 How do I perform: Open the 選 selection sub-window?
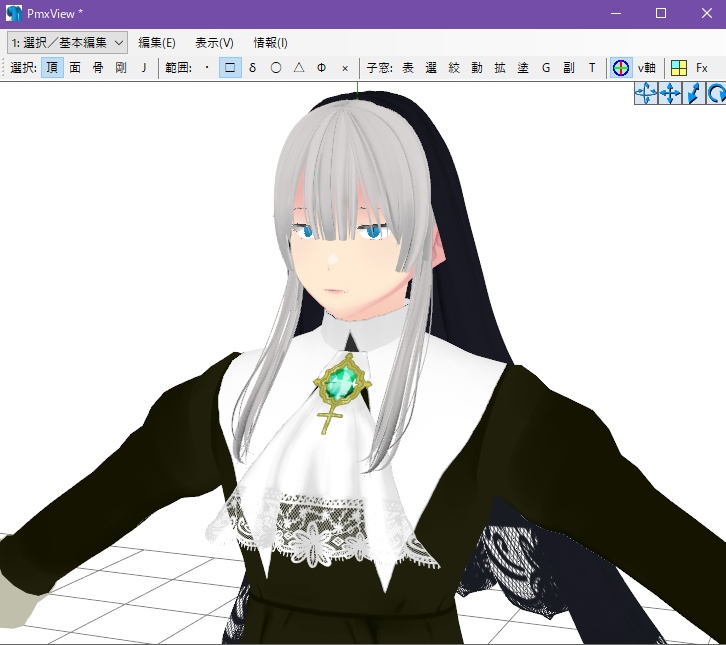(x=431, y=68)
